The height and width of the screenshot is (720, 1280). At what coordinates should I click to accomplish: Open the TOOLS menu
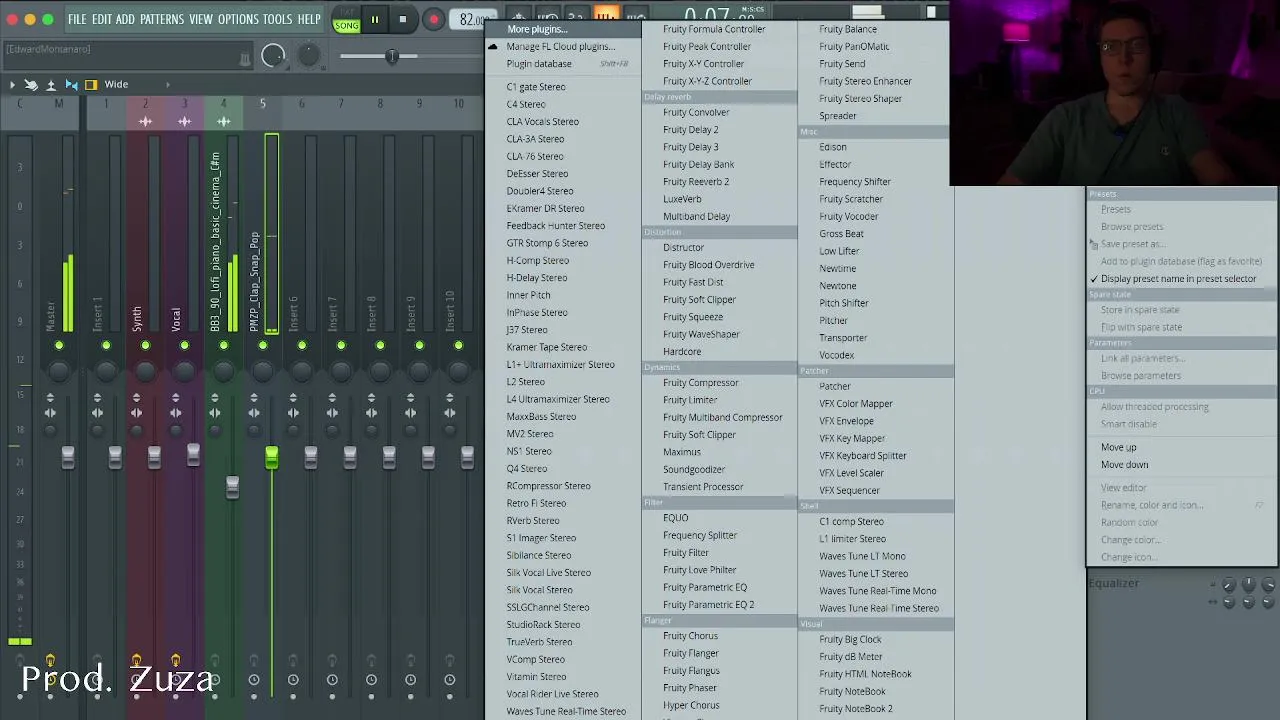277,19
